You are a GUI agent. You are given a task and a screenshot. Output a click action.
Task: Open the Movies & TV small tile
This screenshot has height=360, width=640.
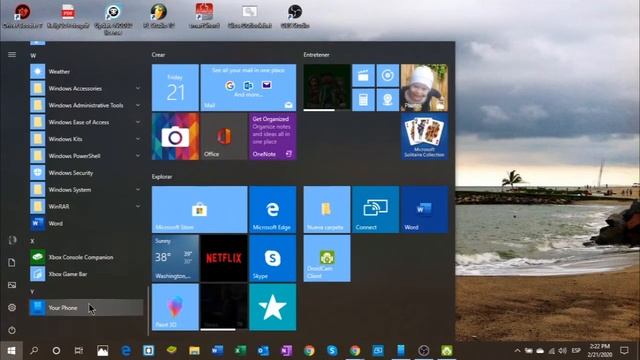363,76
